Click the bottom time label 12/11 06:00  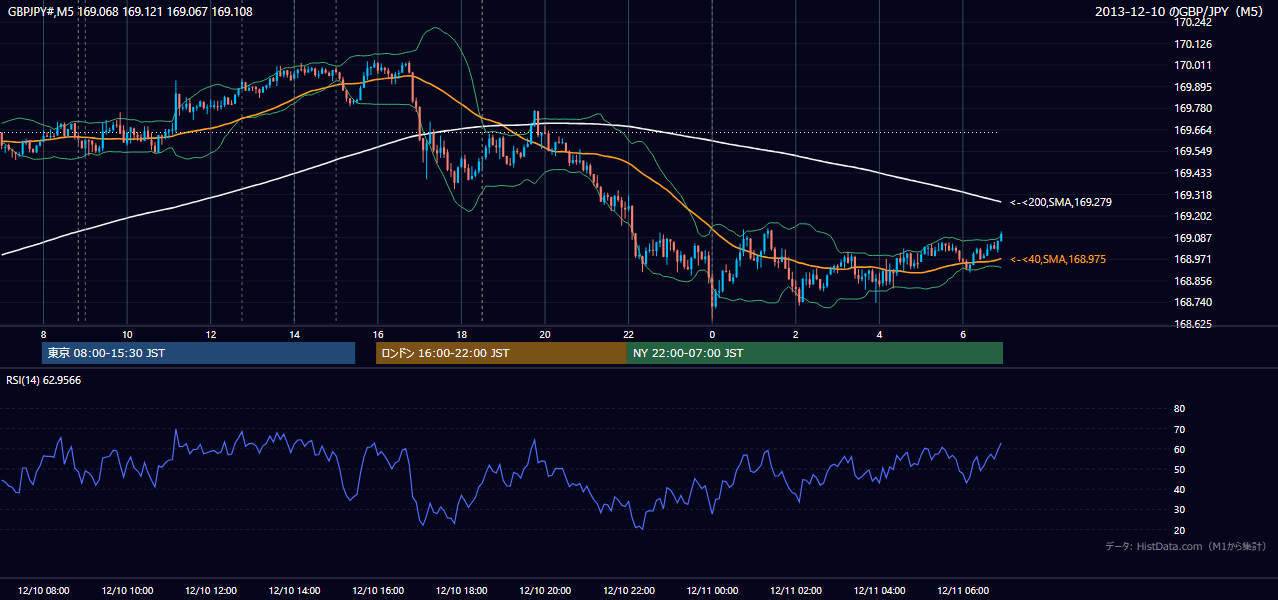(x=962, y=591)
